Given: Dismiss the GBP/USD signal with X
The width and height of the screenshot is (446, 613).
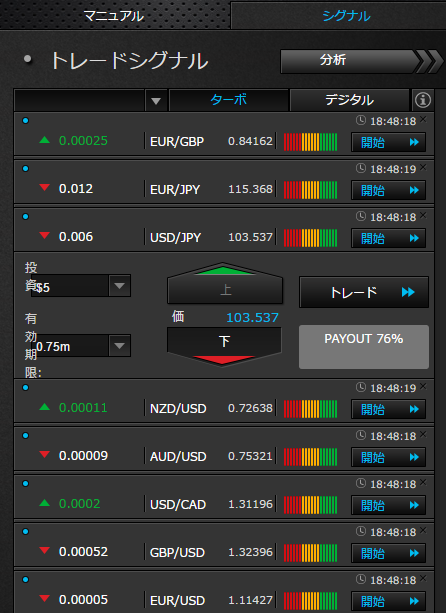Looking at the screenshot, I should pos(423,531).
